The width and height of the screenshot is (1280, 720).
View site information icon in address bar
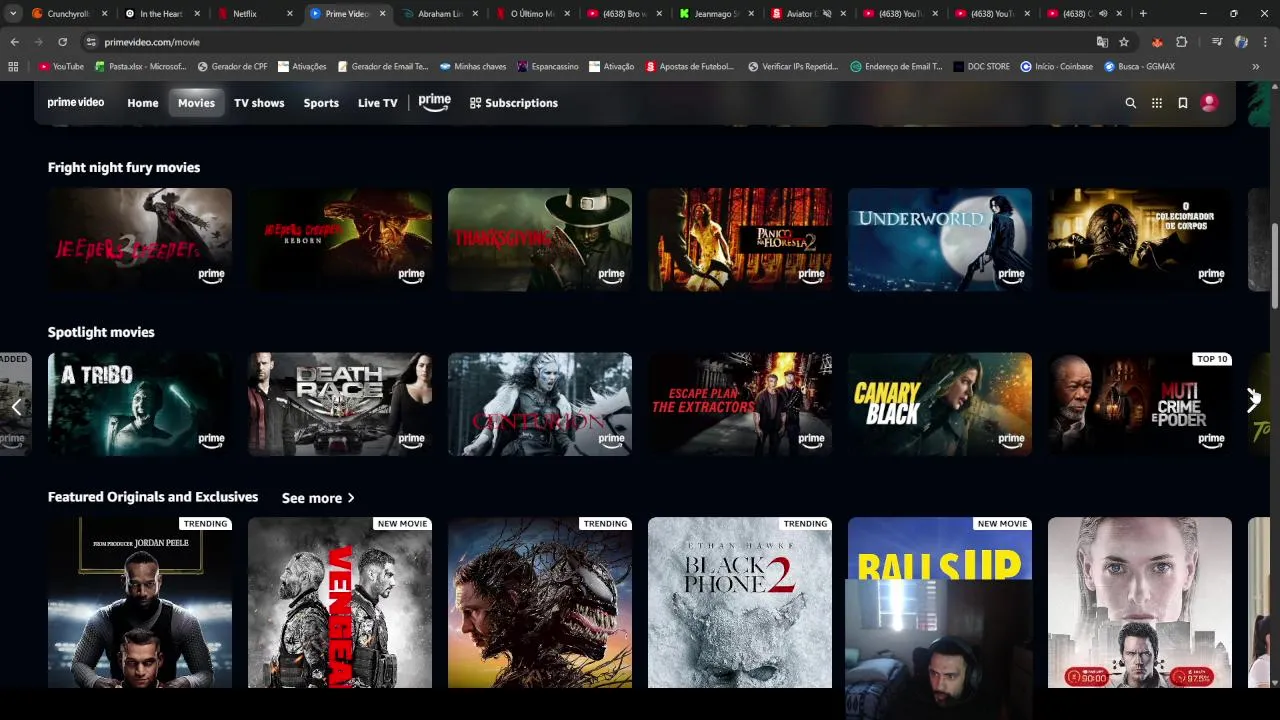pyautogui.click(x=91, y=42)
